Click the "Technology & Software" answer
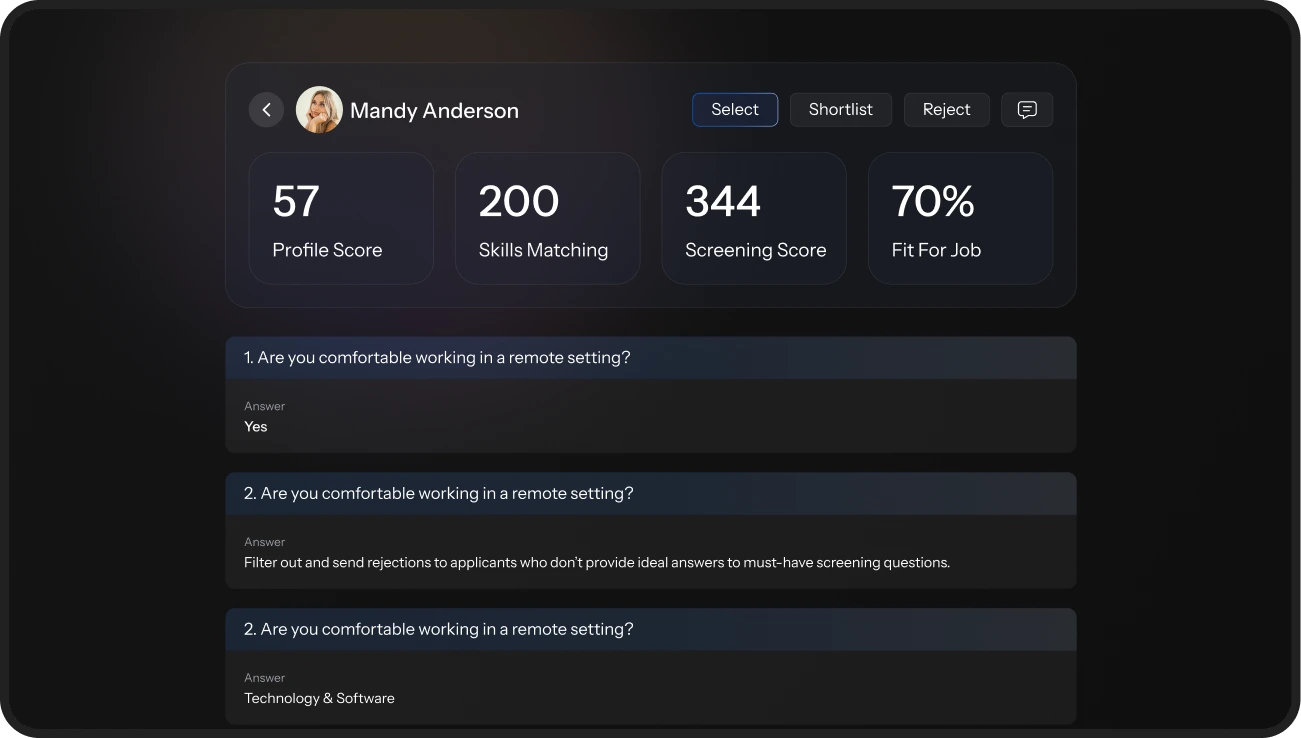The height and width of the screenshot is (738, 1301). 319,699
